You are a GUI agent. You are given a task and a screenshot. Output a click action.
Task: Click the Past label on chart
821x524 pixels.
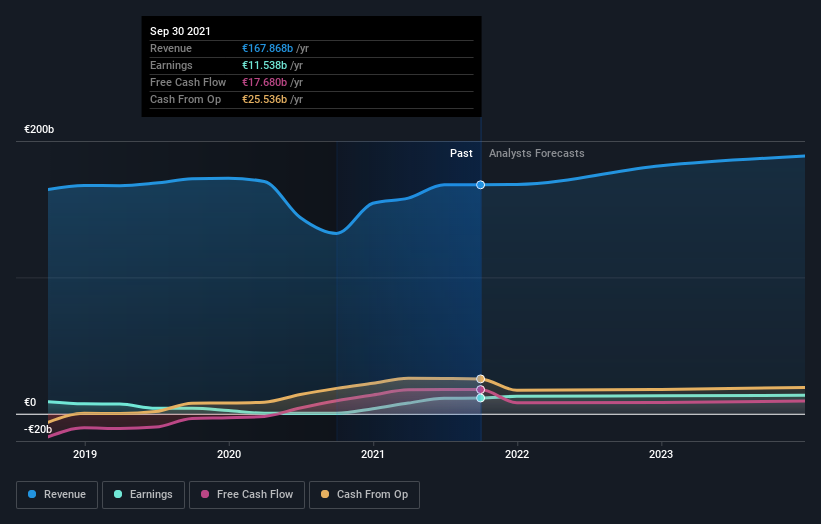point(461,153)
